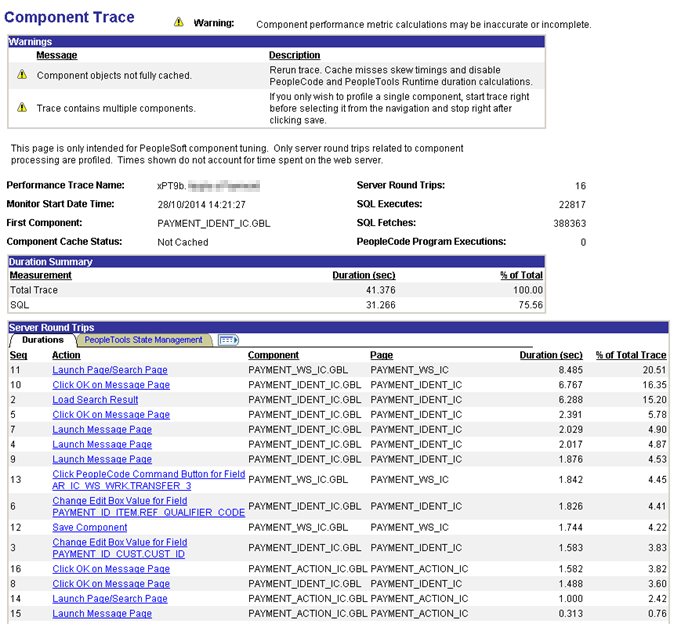The height and width of the screenshot is (624, 679).
Task: Click warning icon beside 'Trace contains multiple components'
Action: point(22,107)
